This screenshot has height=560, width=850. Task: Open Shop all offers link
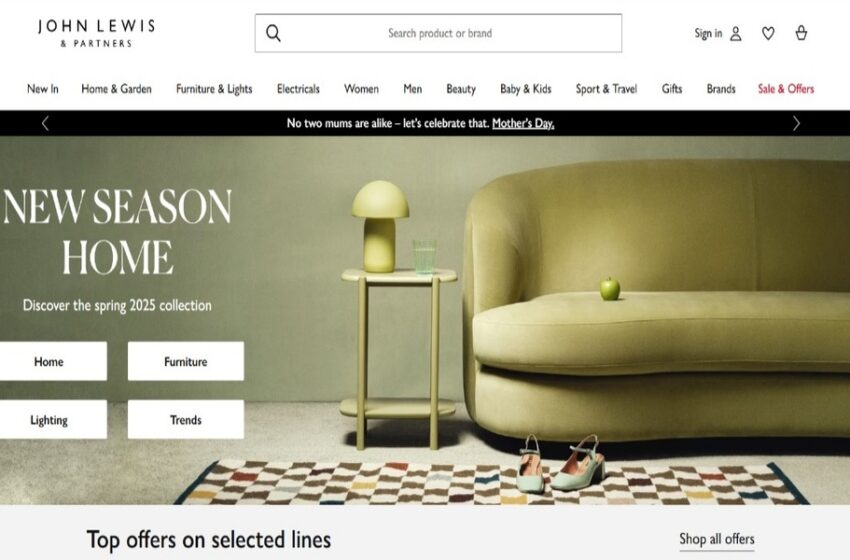(717, 539)
